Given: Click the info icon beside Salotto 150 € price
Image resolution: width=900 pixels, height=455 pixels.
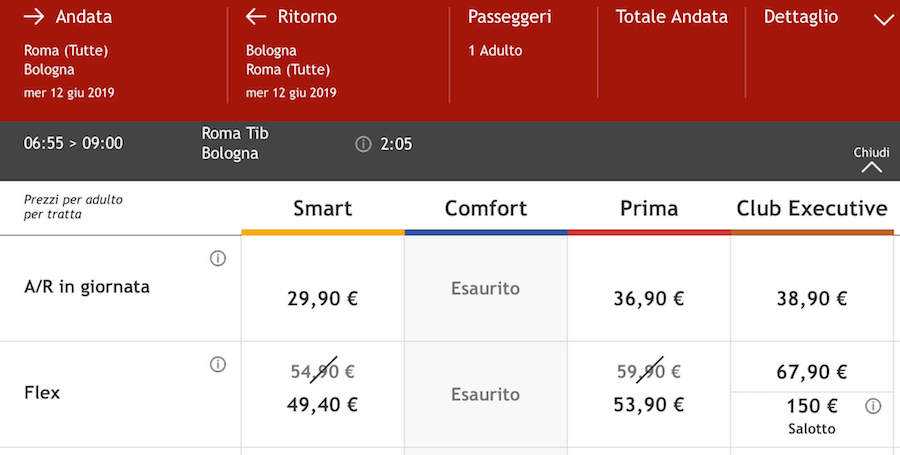Looking at the screenshot, I should pyautogui.click(x=873, y=406).
